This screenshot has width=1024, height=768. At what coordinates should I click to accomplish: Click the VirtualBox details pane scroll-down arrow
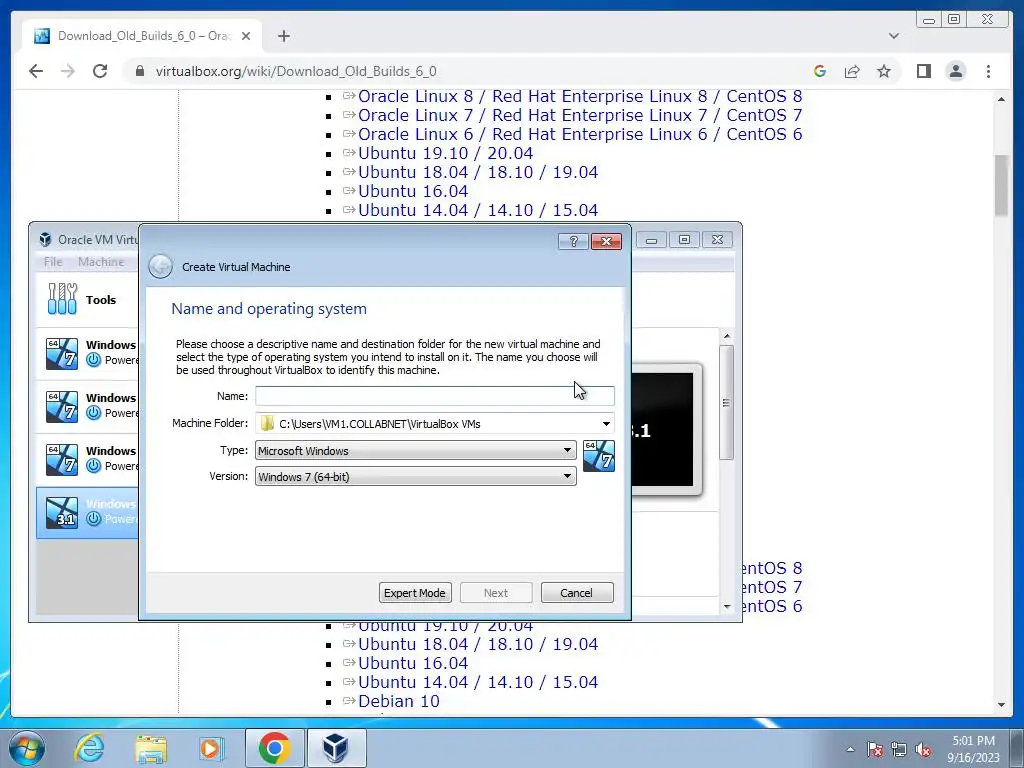pyautogui.click(x=727, y=607)
